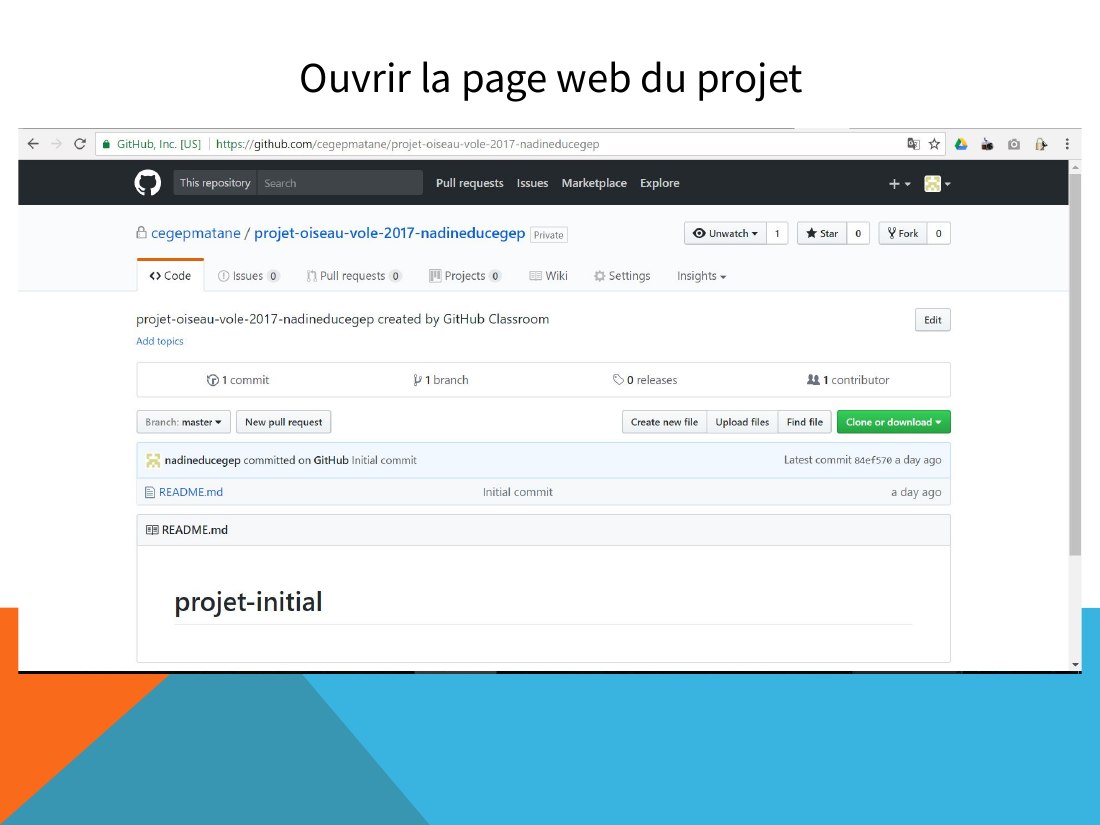
Task: Open the cegepmatane organization link
Action: (x=196, y=233)
